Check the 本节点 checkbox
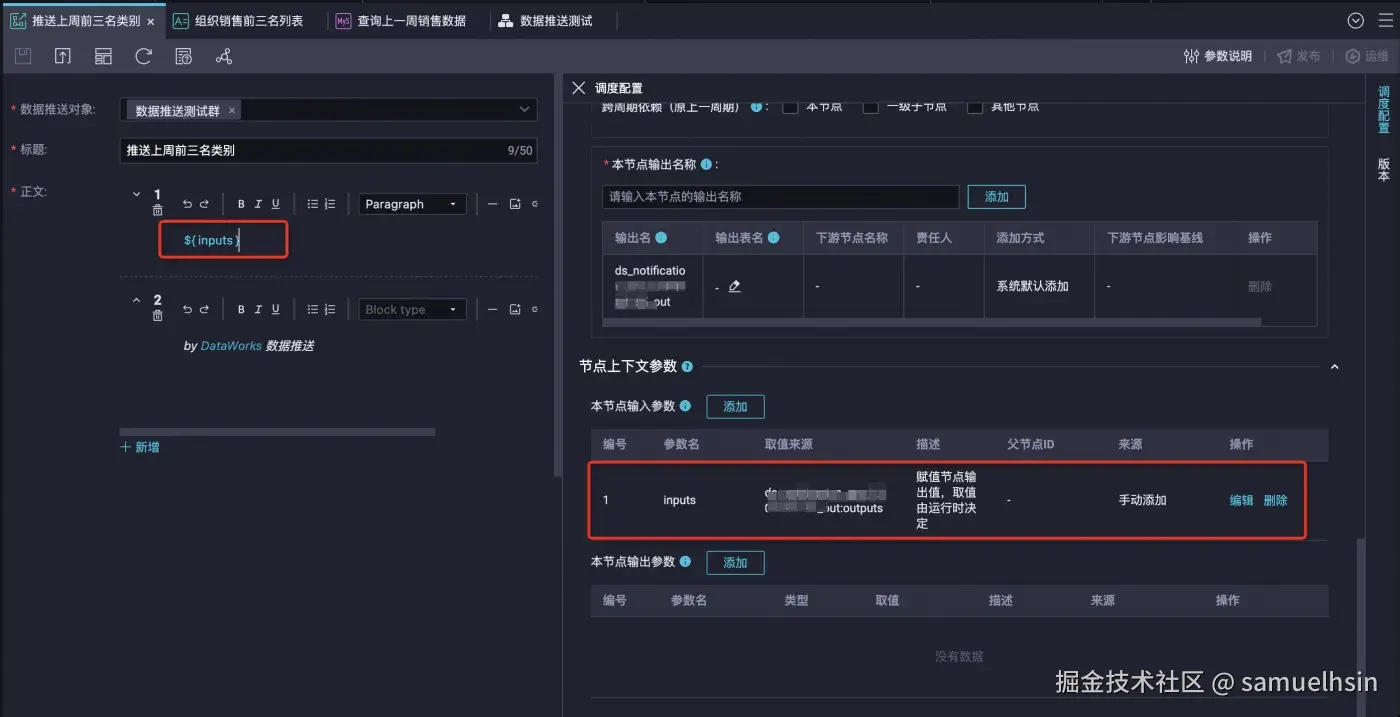This screenshot has width=1400, height=717. click(x=790, y=106)
